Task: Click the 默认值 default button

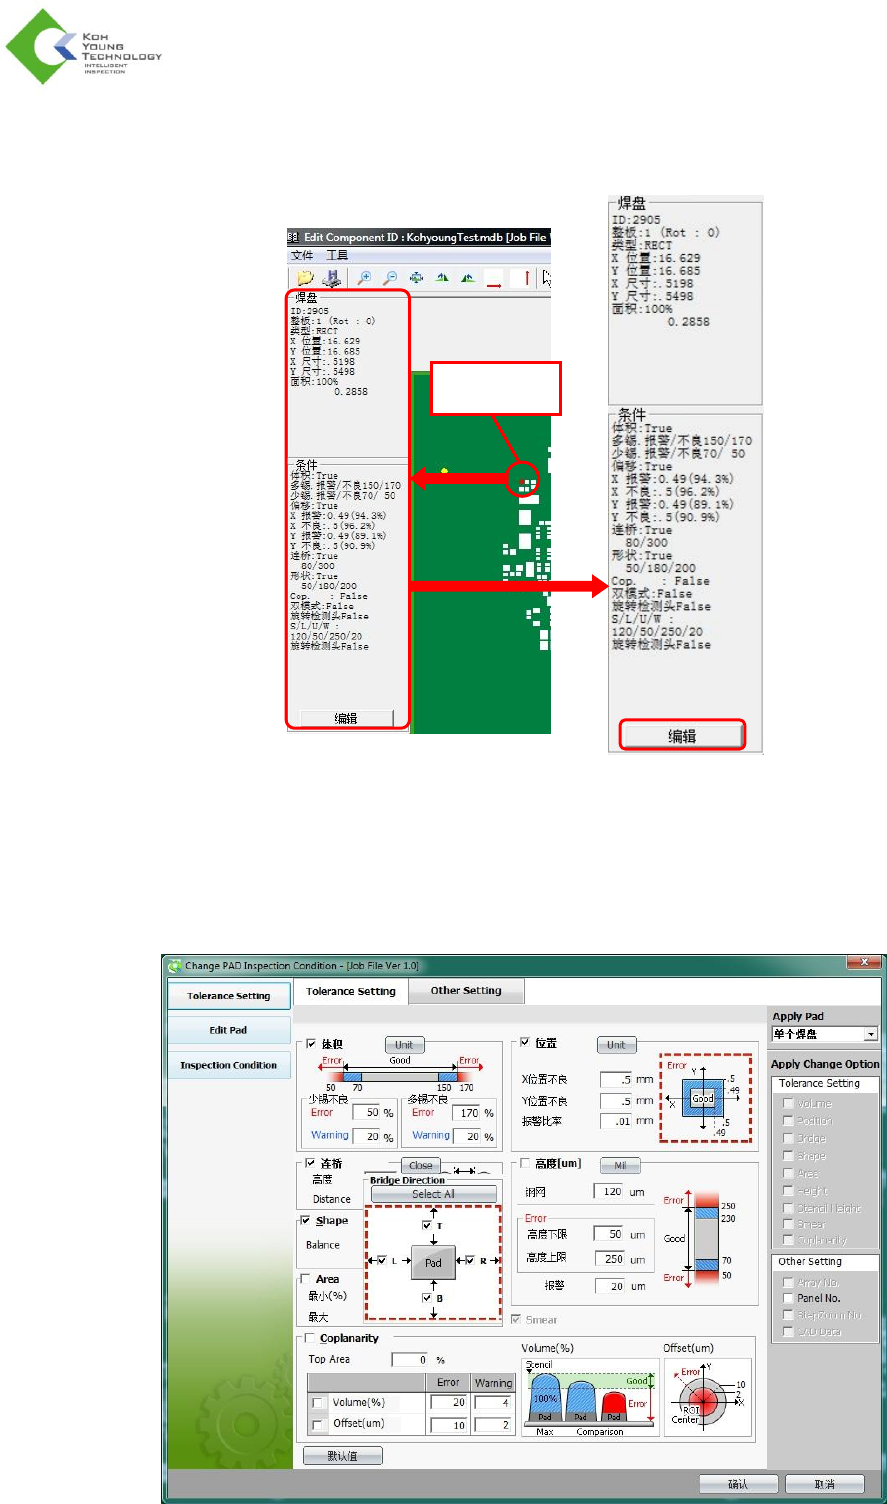Action: tap(343, 1456)
